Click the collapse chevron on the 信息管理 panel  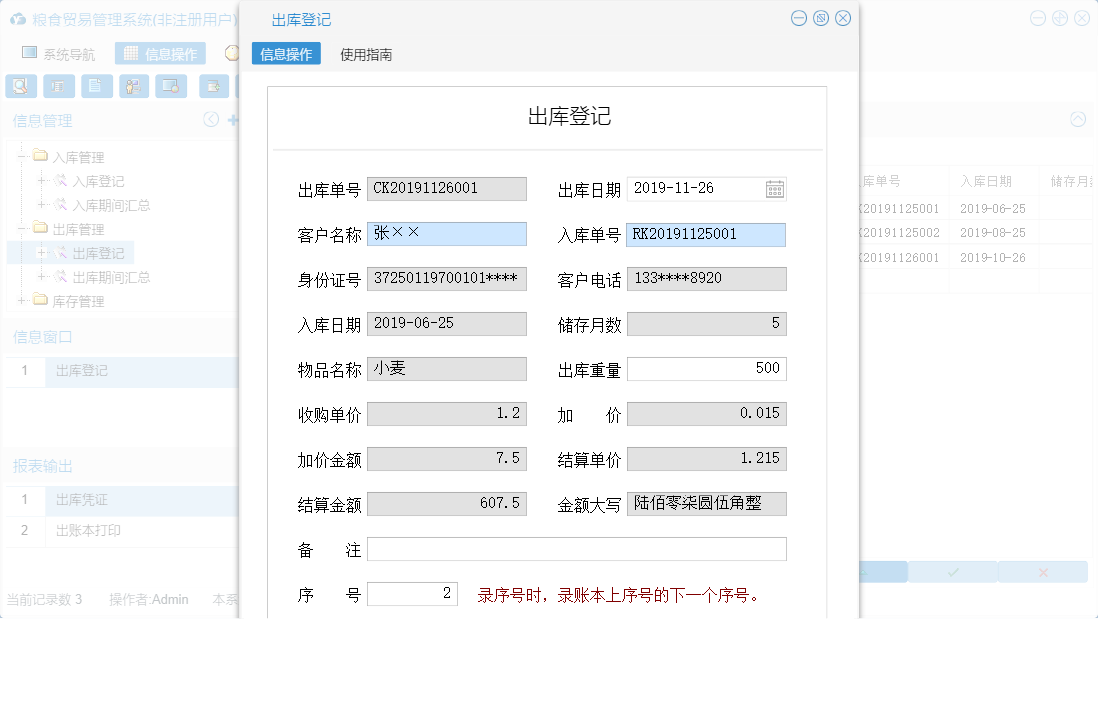coord(210,119)
